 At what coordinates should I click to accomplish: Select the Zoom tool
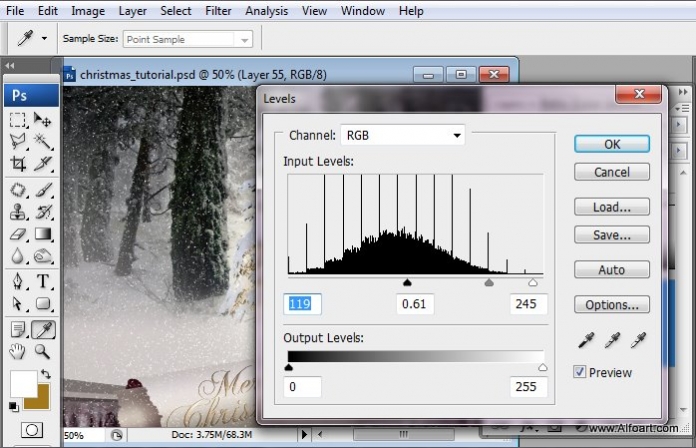[x=43, y=352]
